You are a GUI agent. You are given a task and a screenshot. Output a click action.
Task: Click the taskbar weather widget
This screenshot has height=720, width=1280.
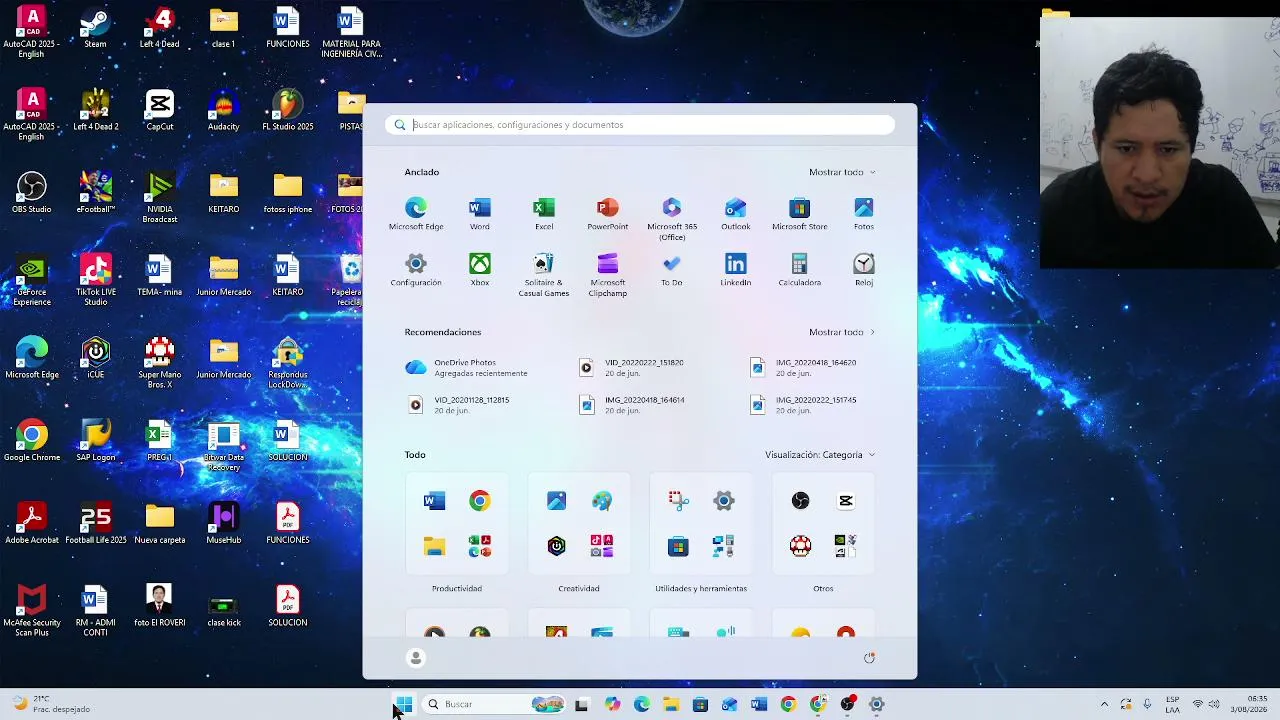(x=50, y=704)
